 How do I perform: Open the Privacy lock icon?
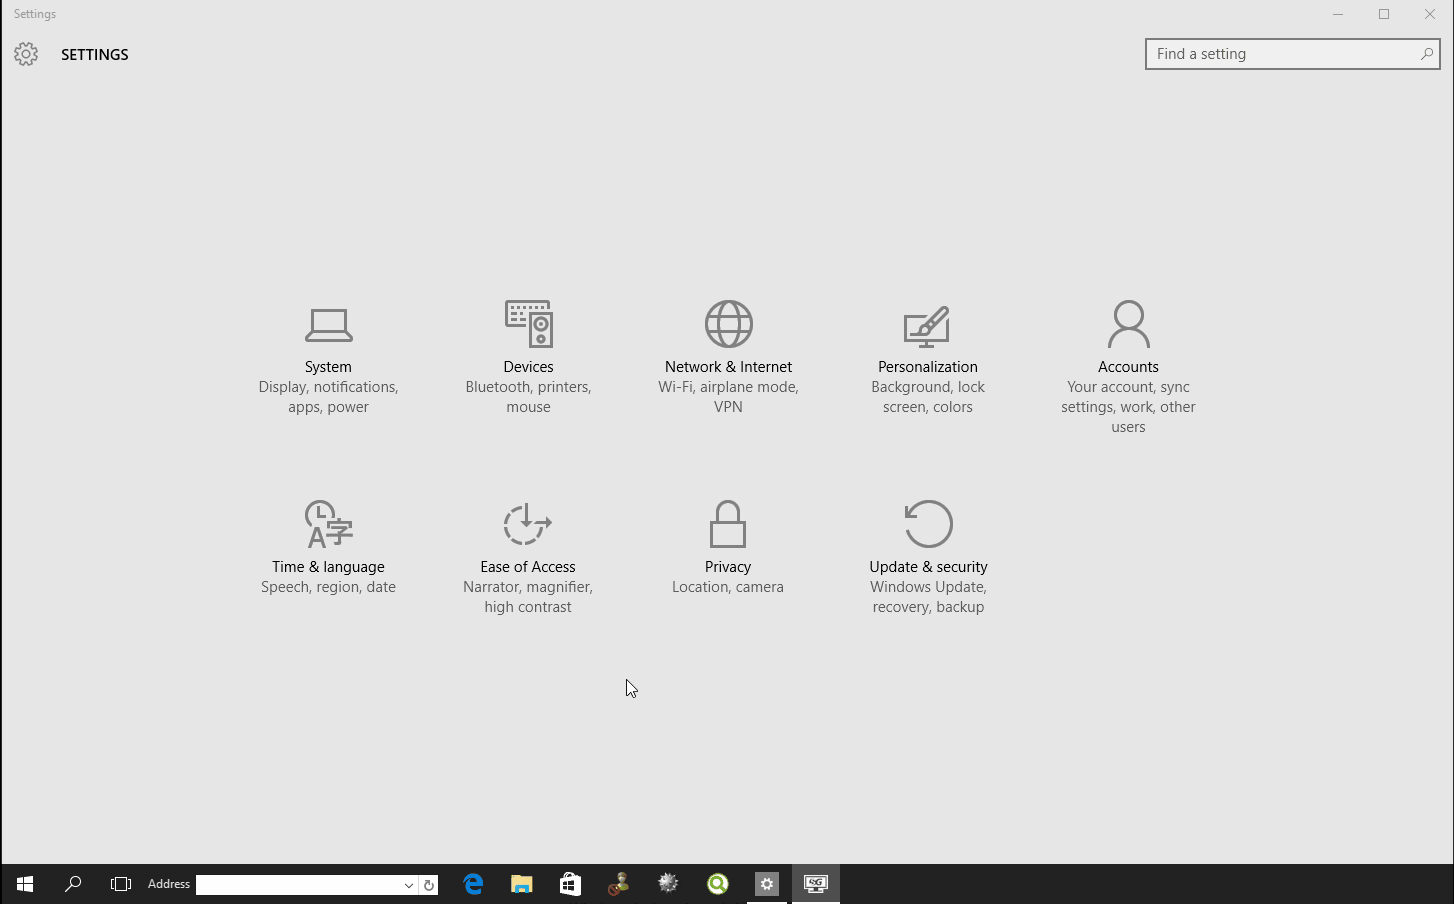[728, 524]
